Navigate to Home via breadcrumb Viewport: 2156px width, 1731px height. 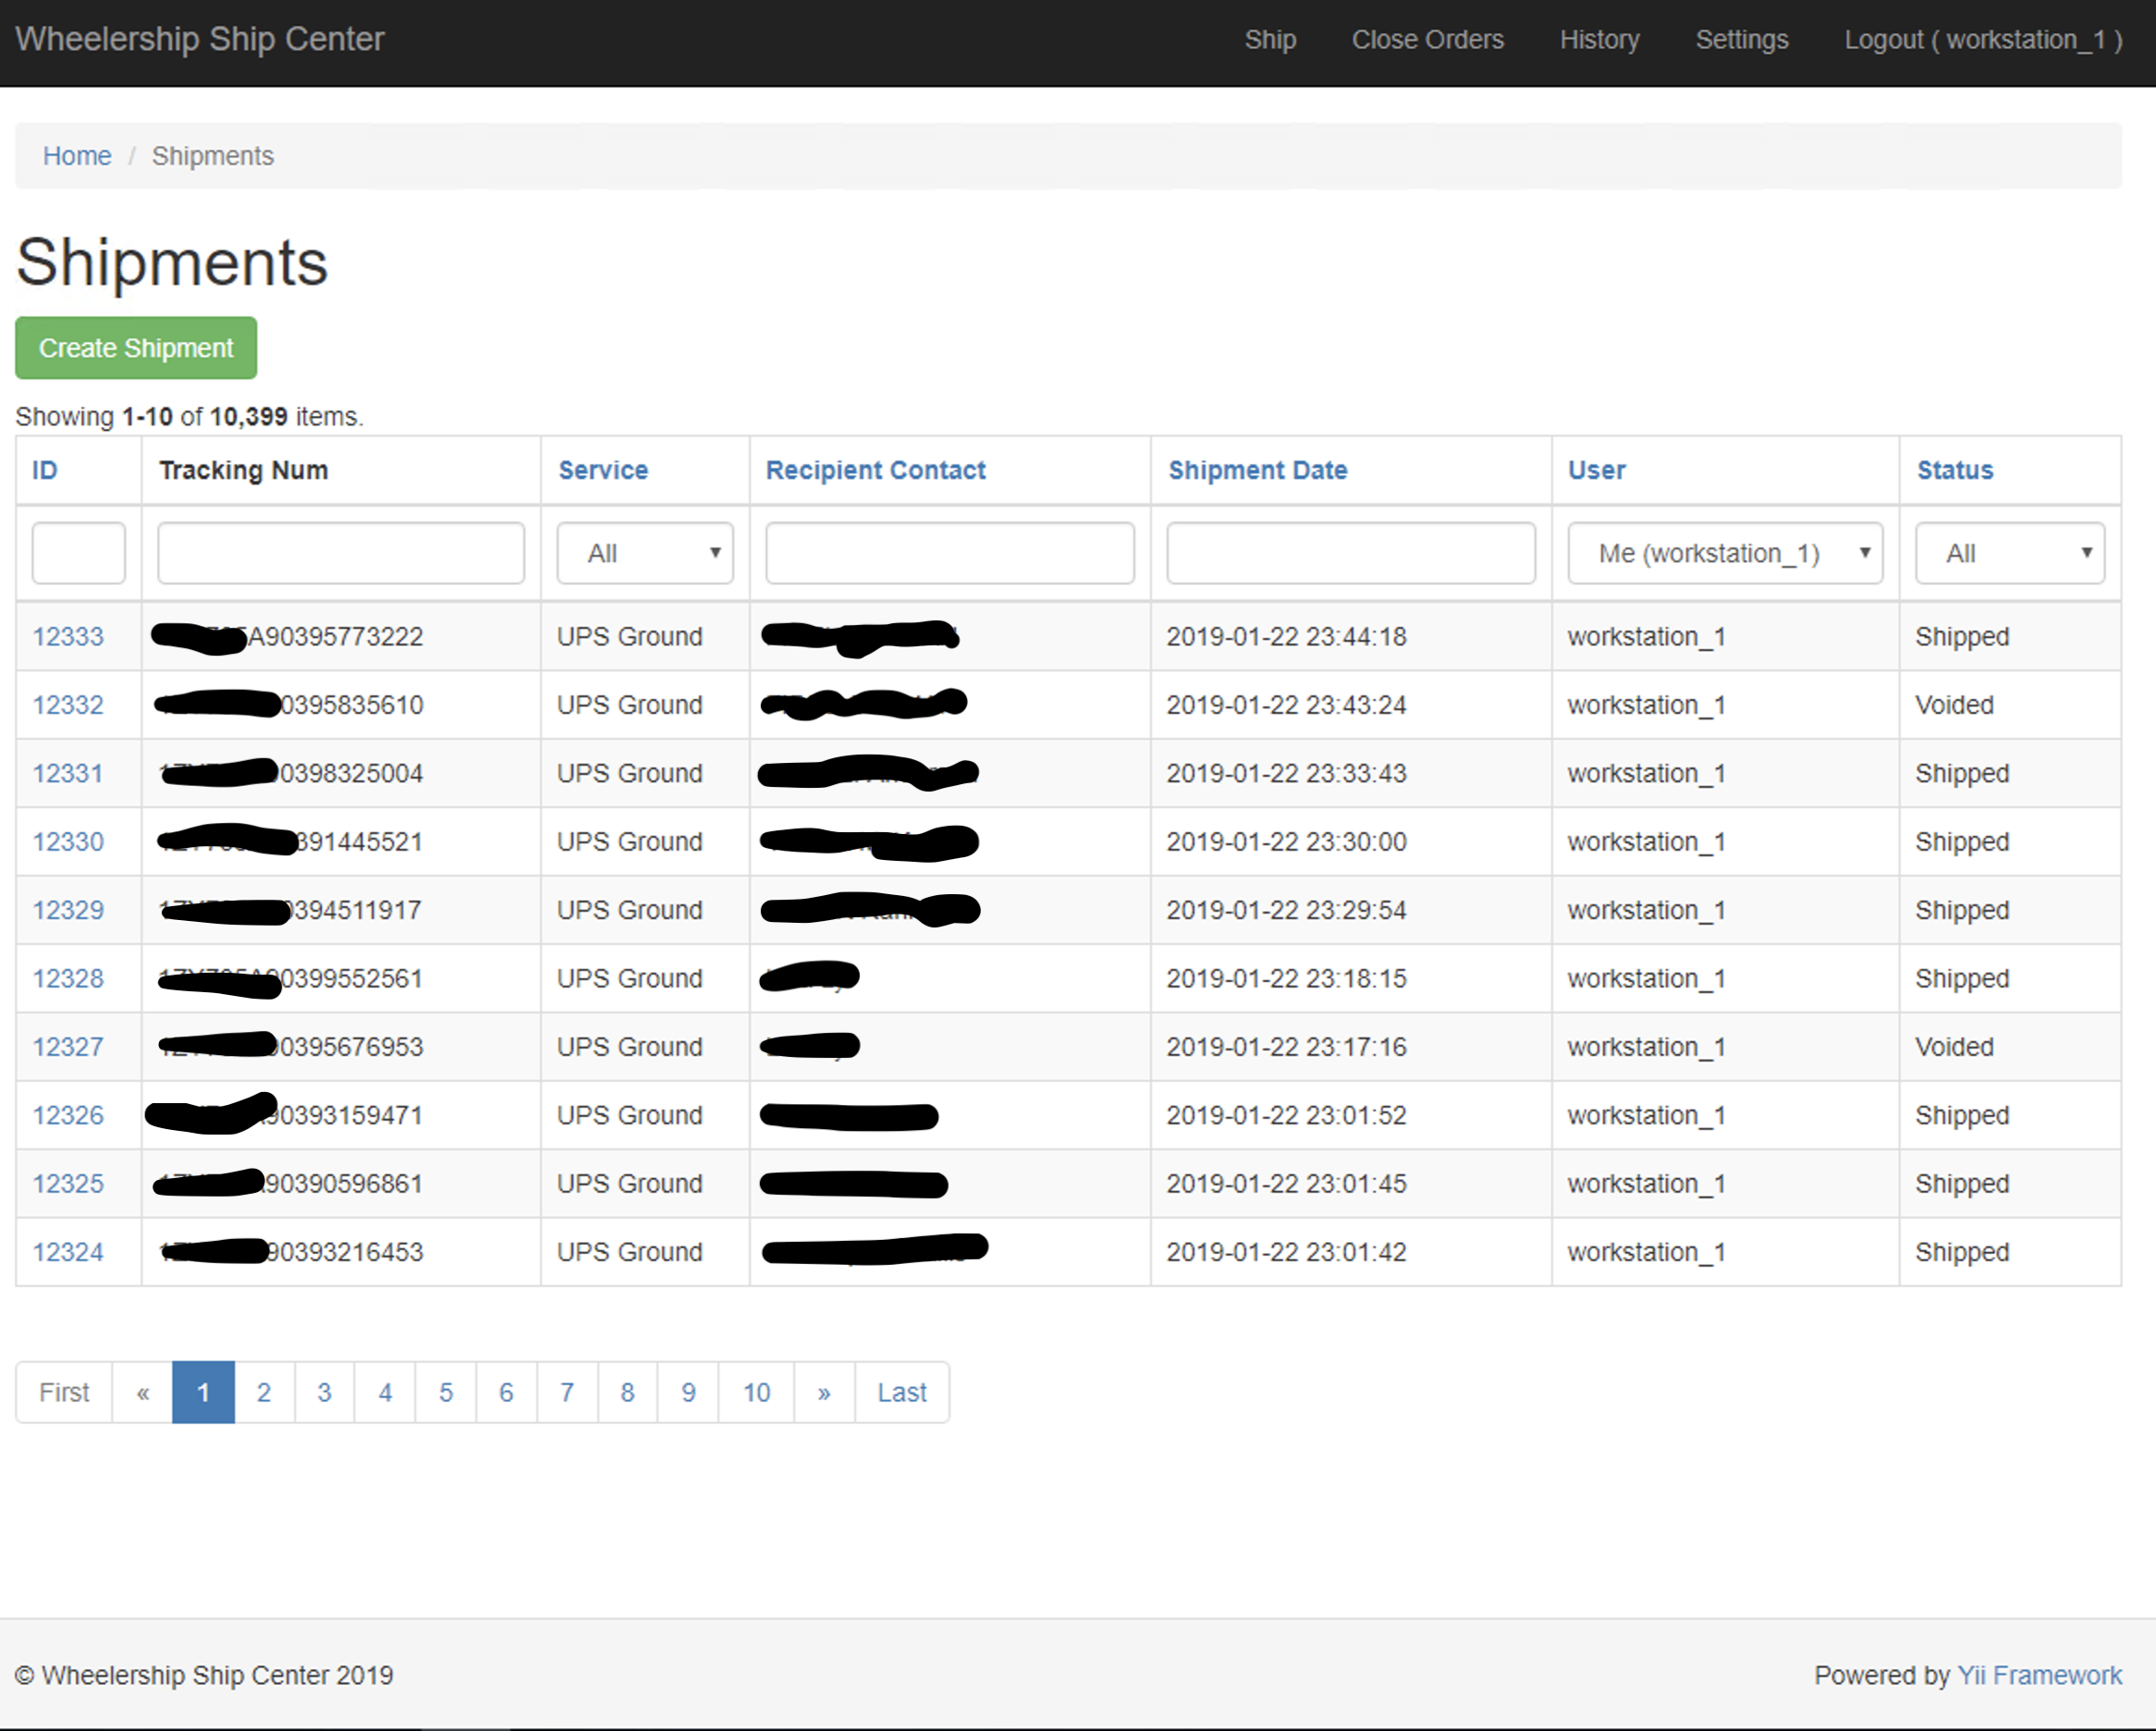tap(77, 156)
